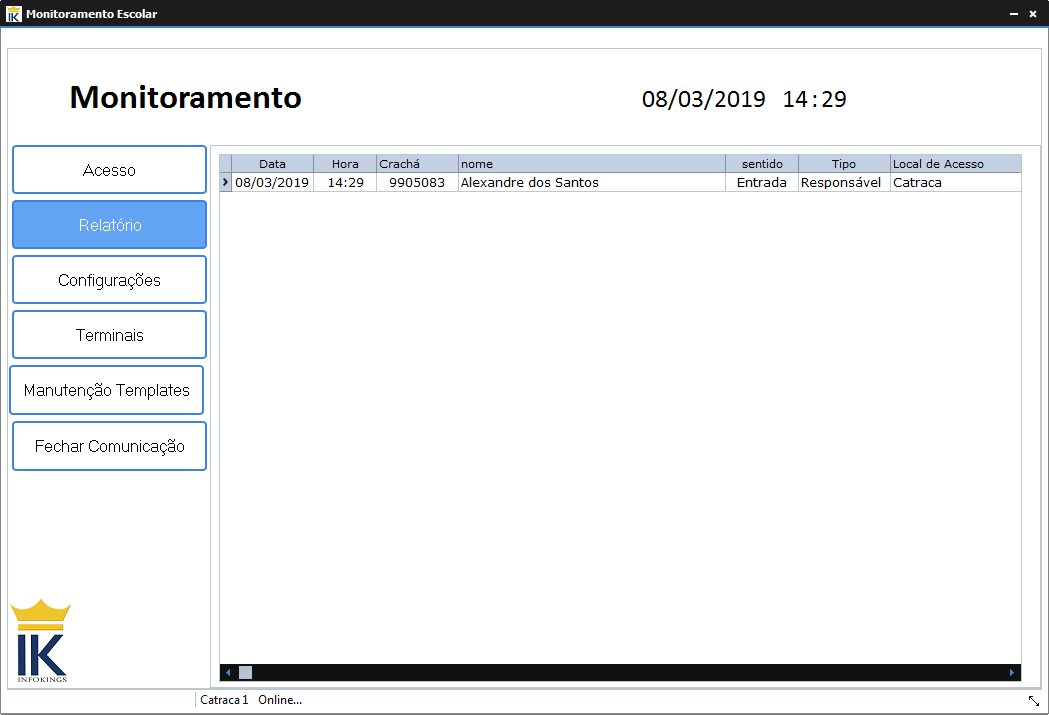Click the right arrow of horizontal scrollbar
The width and height of the screenshot is (1049, 715).
click(1013, 672)
